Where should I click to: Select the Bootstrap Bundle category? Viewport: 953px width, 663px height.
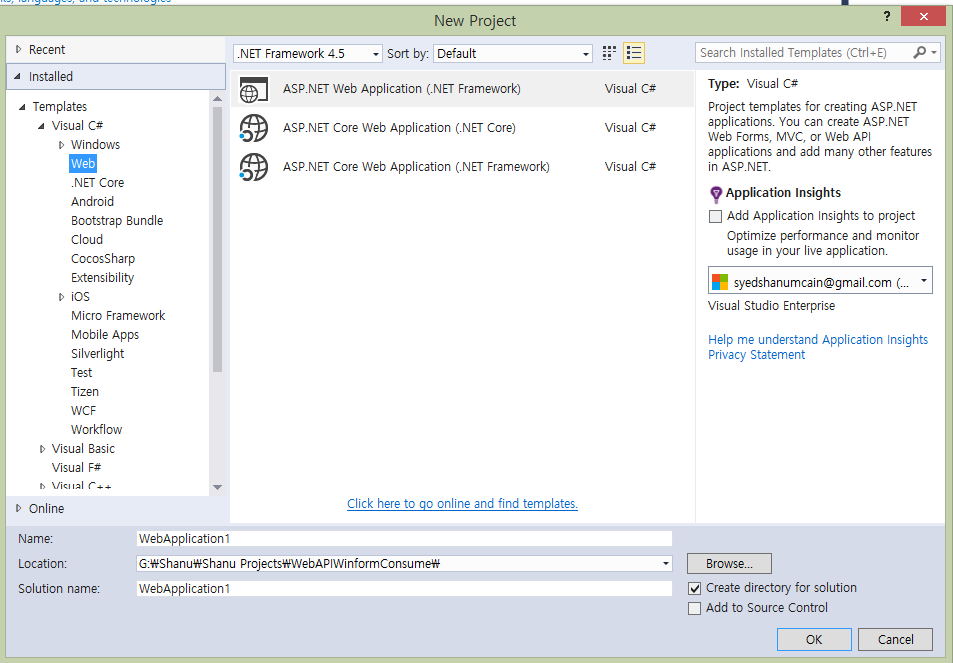coord(117,221)
